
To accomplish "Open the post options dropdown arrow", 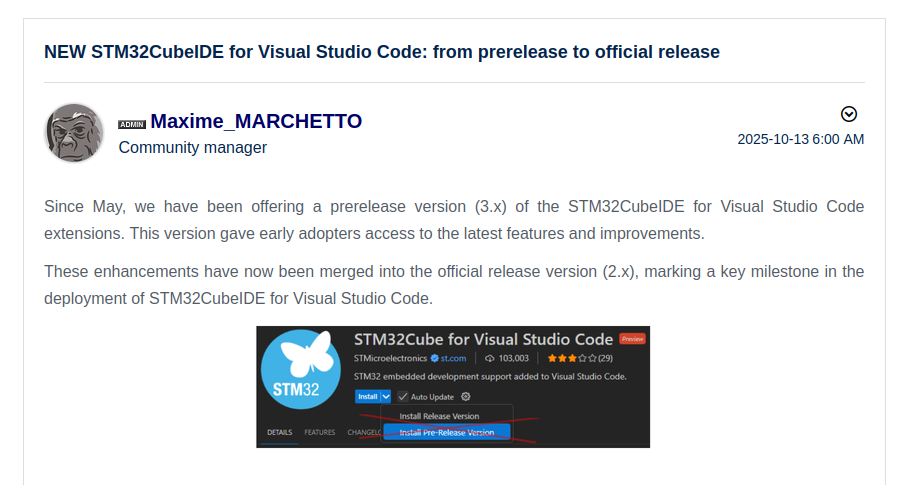I will 849,114.
